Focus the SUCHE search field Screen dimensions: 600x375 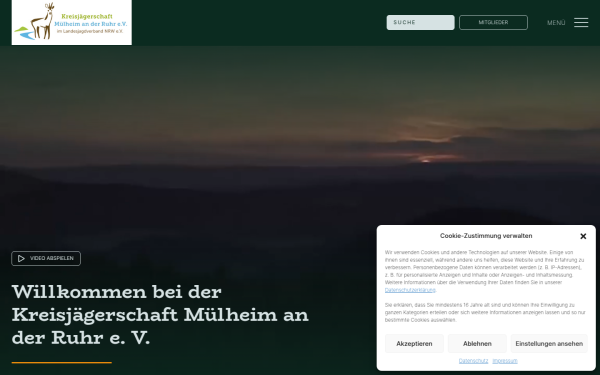tap(421, 23)
